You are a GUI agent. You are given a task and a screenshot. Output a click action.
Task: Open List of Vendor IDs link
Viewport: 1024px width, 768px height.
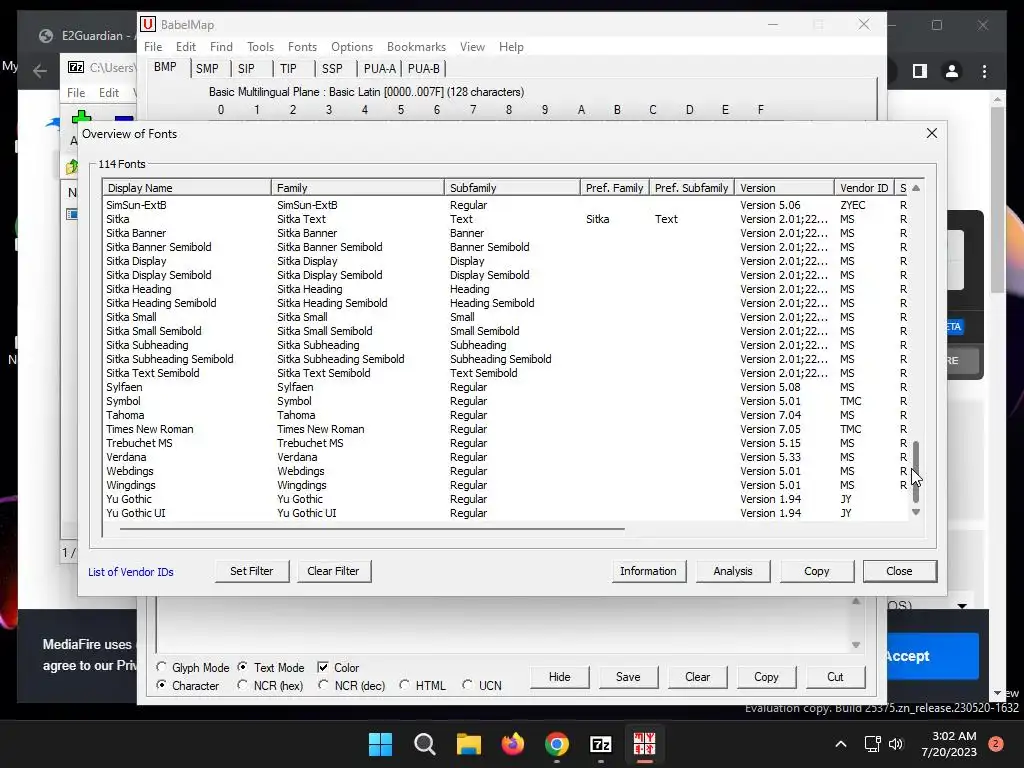[131, 572]
